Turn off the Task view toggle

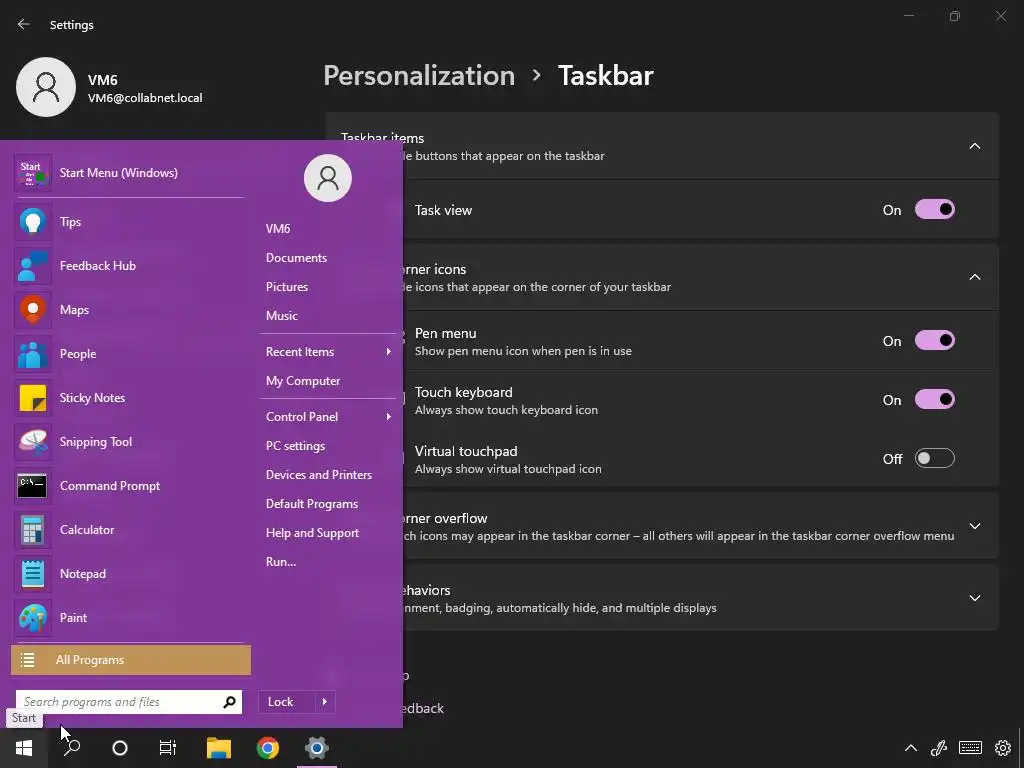(x=935, y=210)
